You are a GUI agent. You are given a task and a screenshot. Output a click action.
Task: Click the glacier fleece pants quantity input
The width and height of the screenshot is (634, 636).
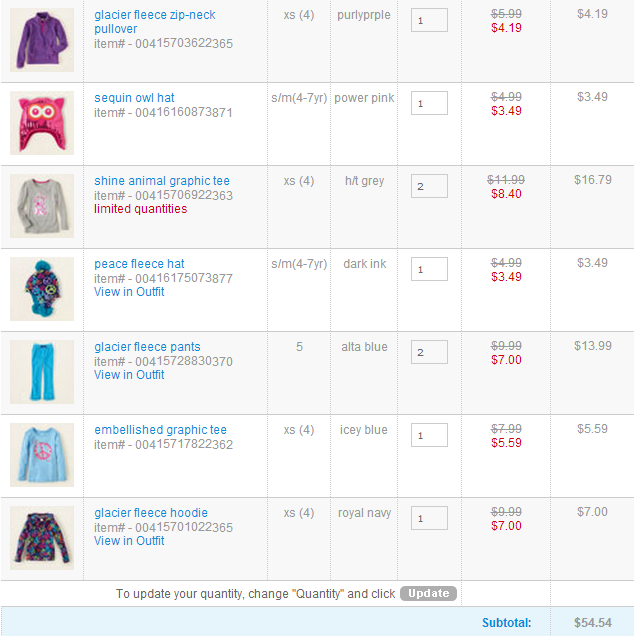pyautogui.click(x=429, y=352)
